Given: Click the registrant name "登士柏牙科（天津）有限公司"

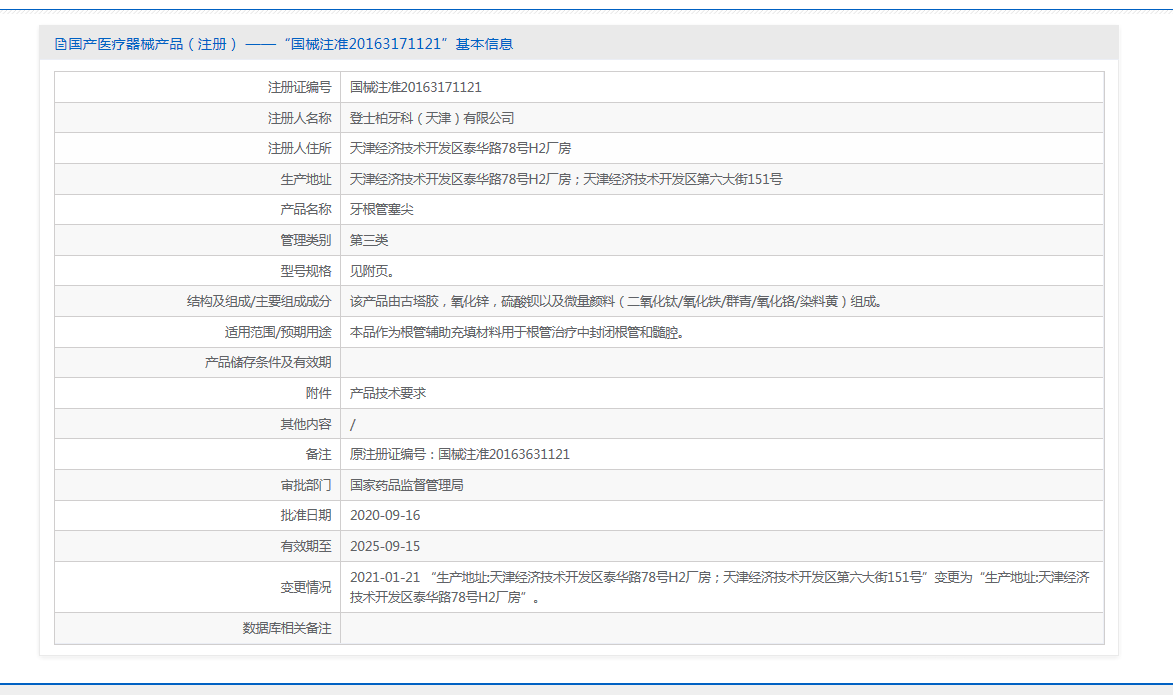Looking at the screenshot, I should tap(434, 117).
